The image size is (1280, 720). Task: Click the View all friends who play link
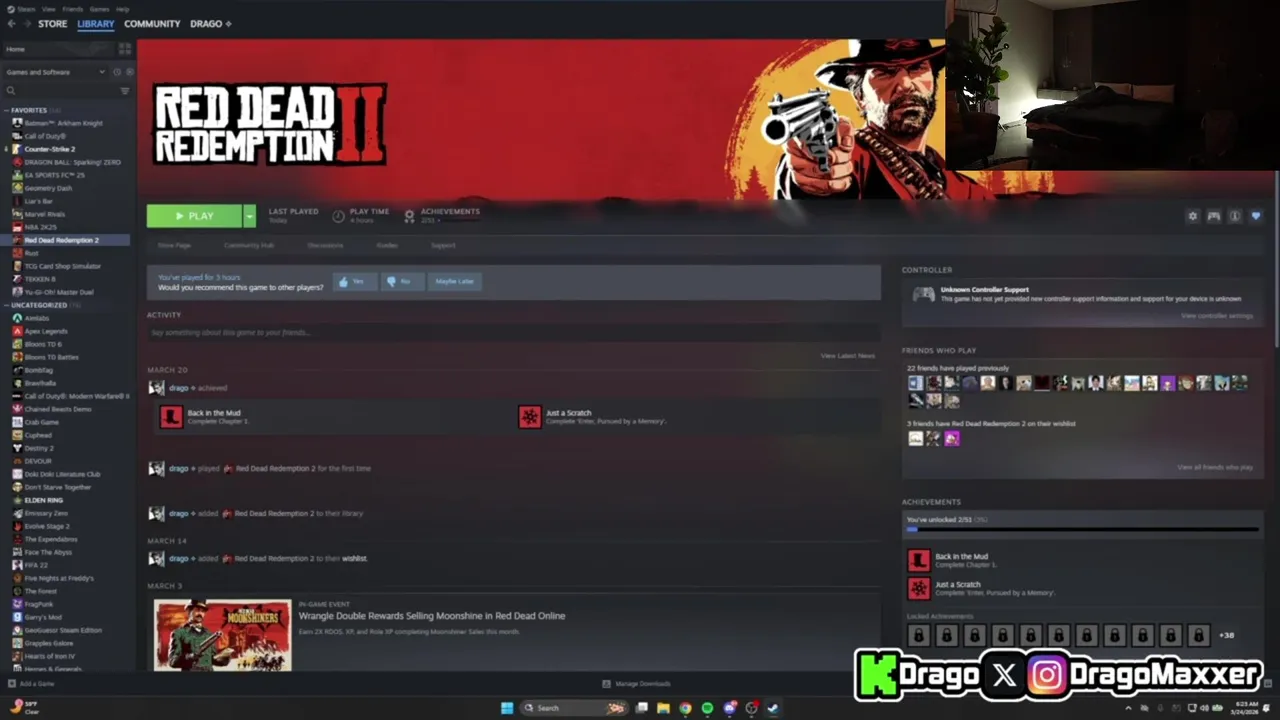tap(1215, 467)
